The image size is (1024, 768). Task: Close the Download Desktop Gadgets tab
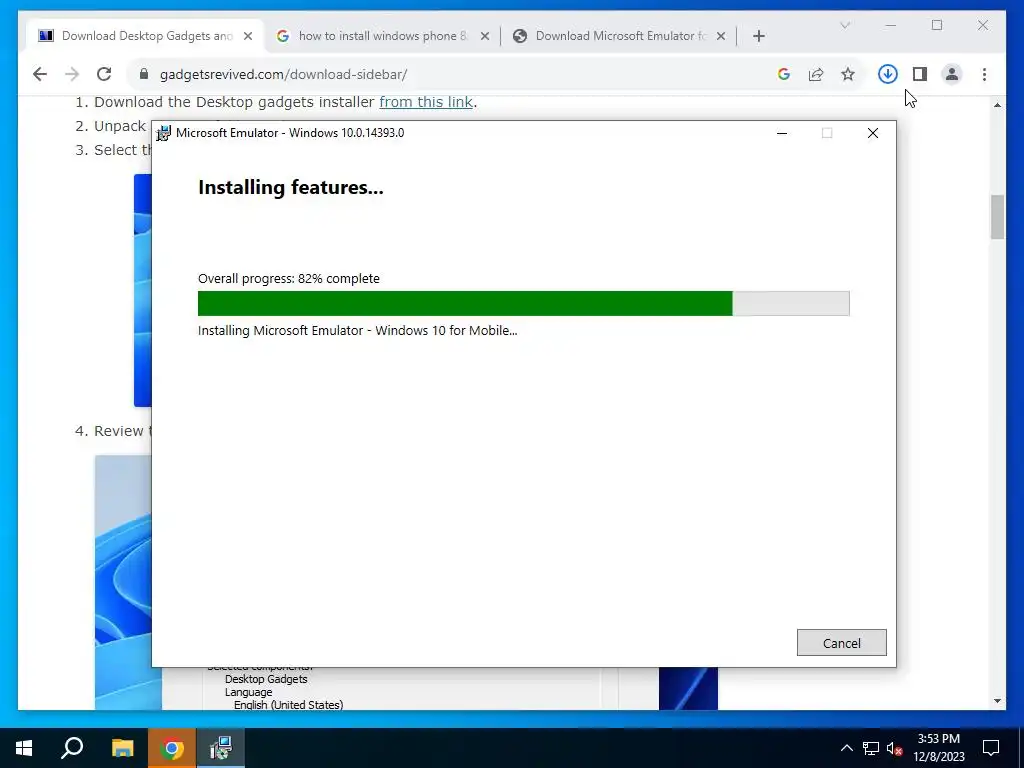[248, 36]
